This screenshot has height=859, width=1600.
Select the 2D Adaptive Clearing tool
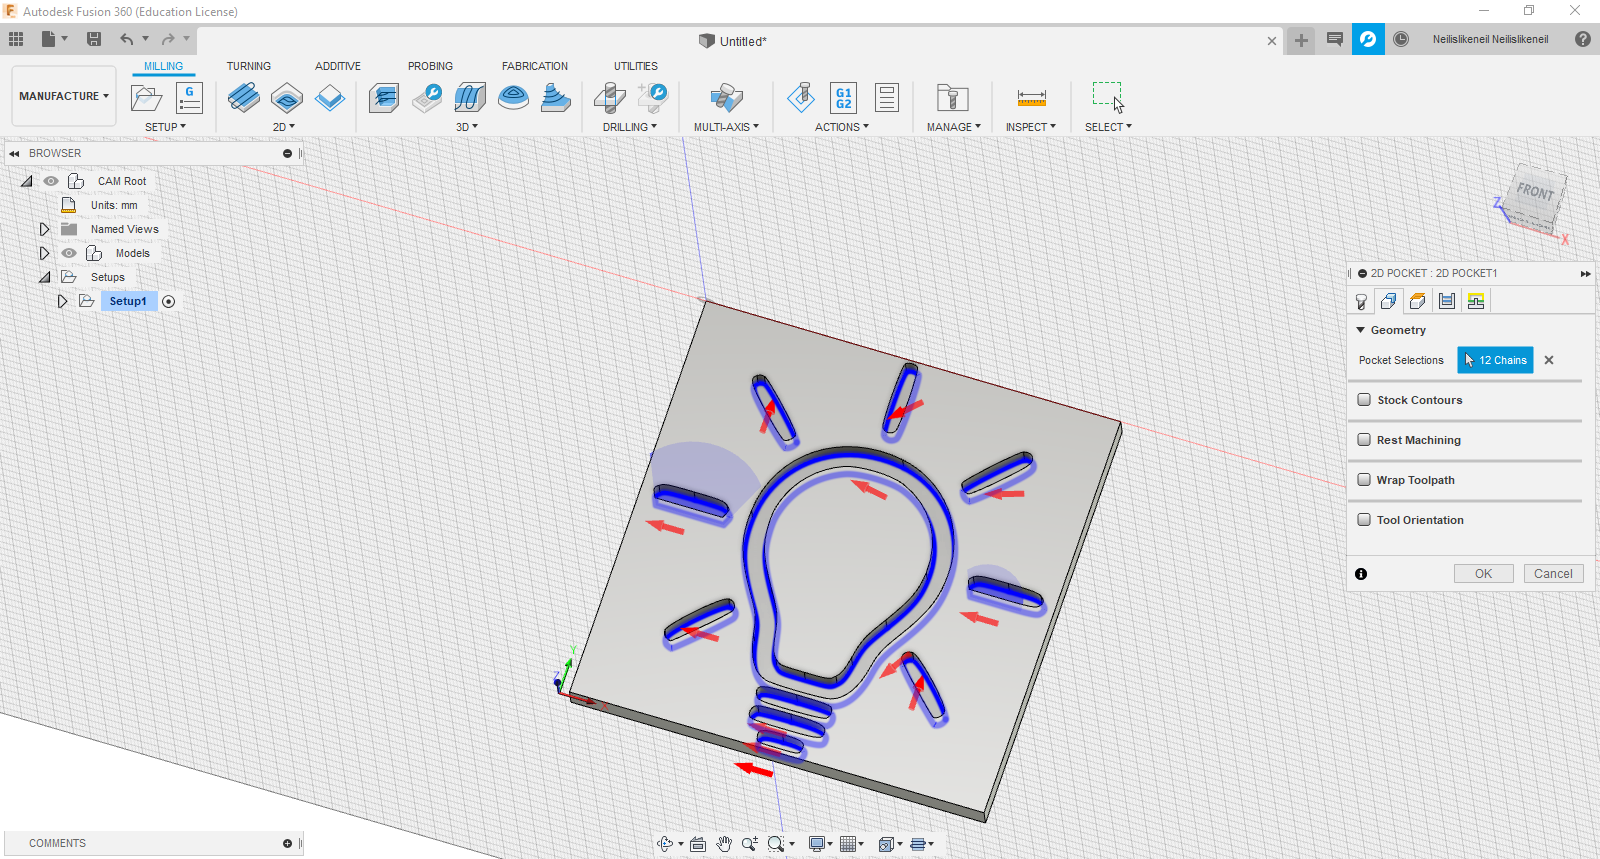244,98
